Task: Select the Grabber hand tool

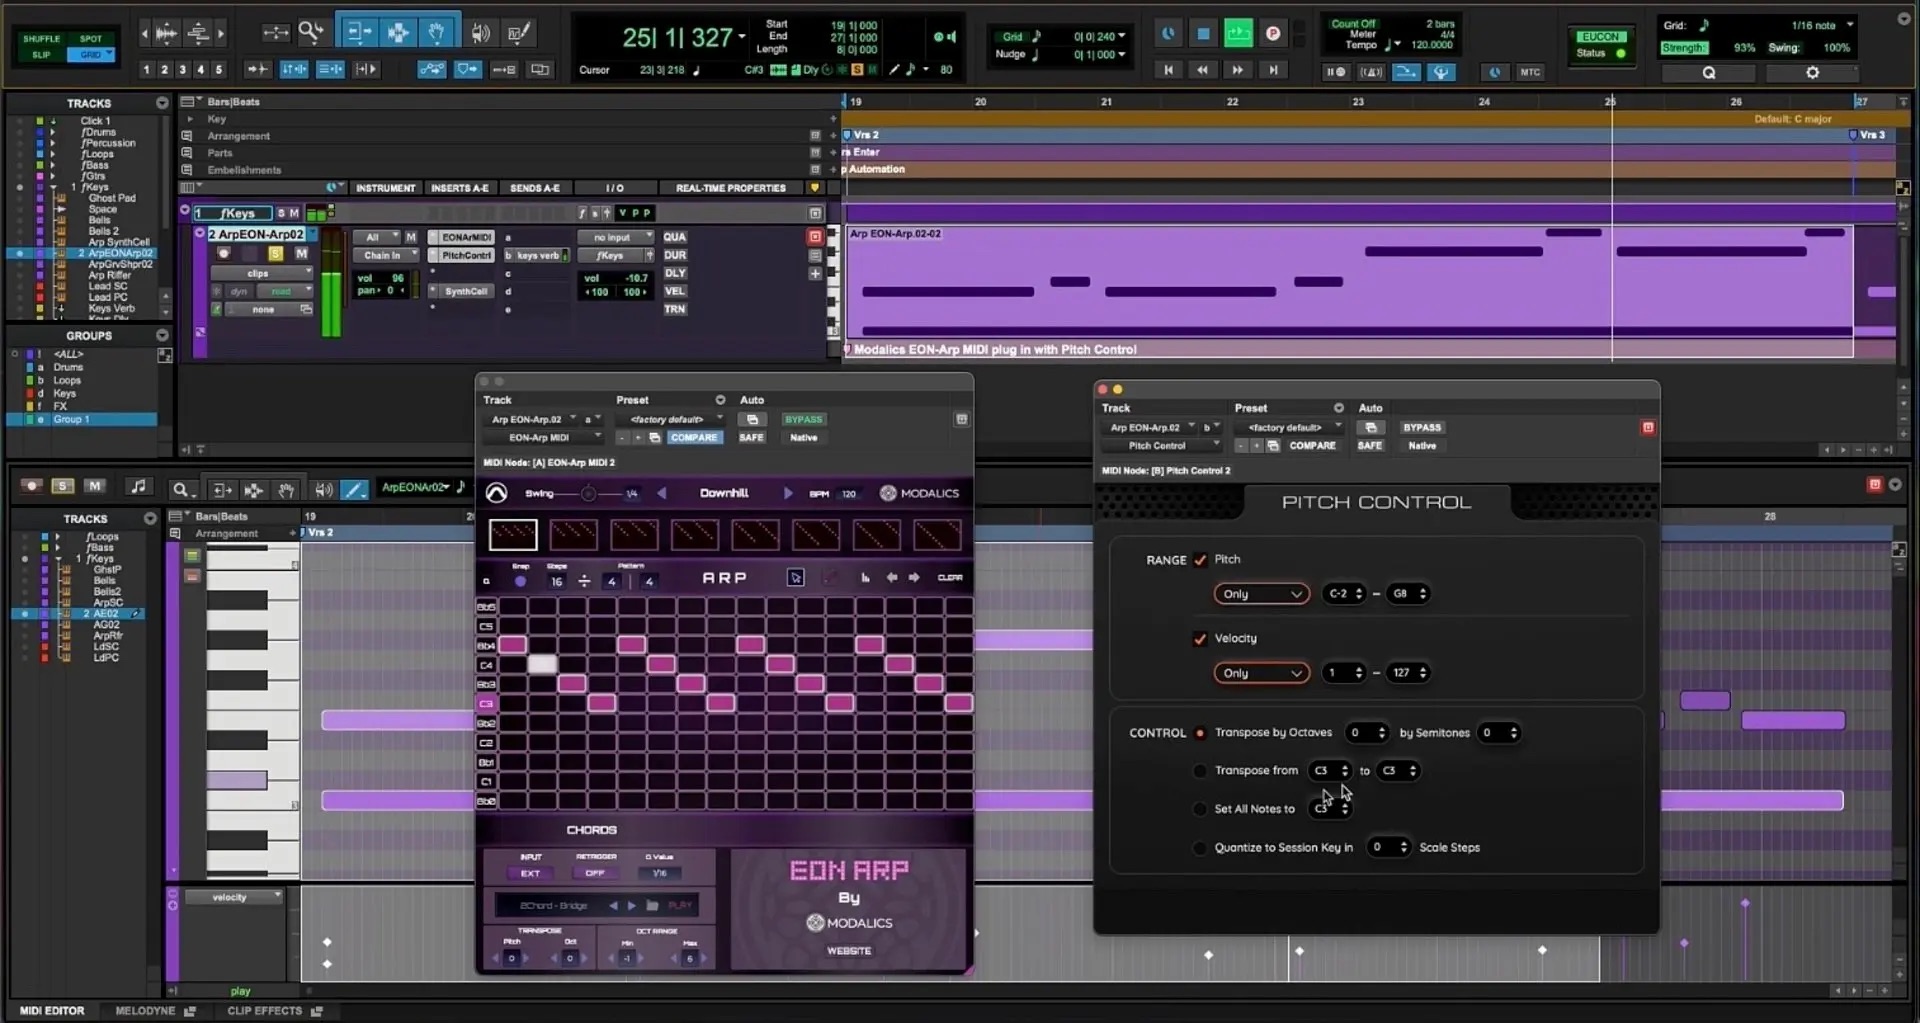Action: tap(436, 33)
